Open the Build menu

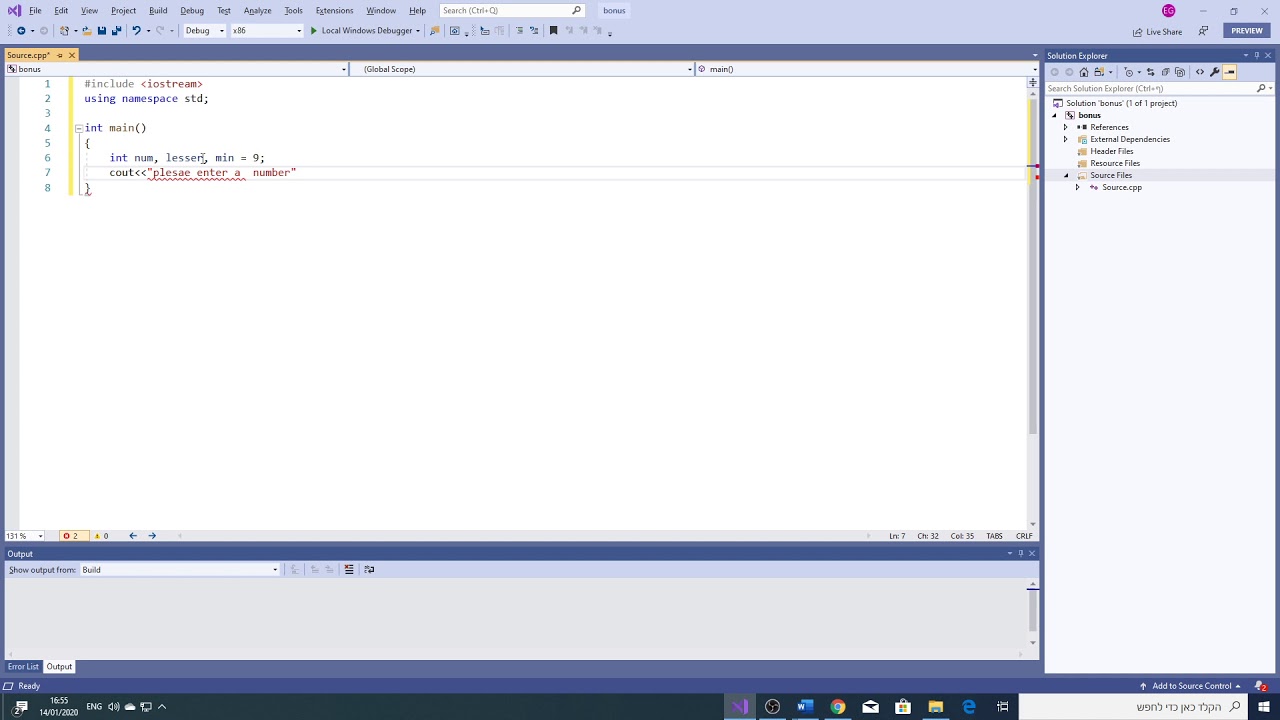pyautogui.click(x=158, y=10)
